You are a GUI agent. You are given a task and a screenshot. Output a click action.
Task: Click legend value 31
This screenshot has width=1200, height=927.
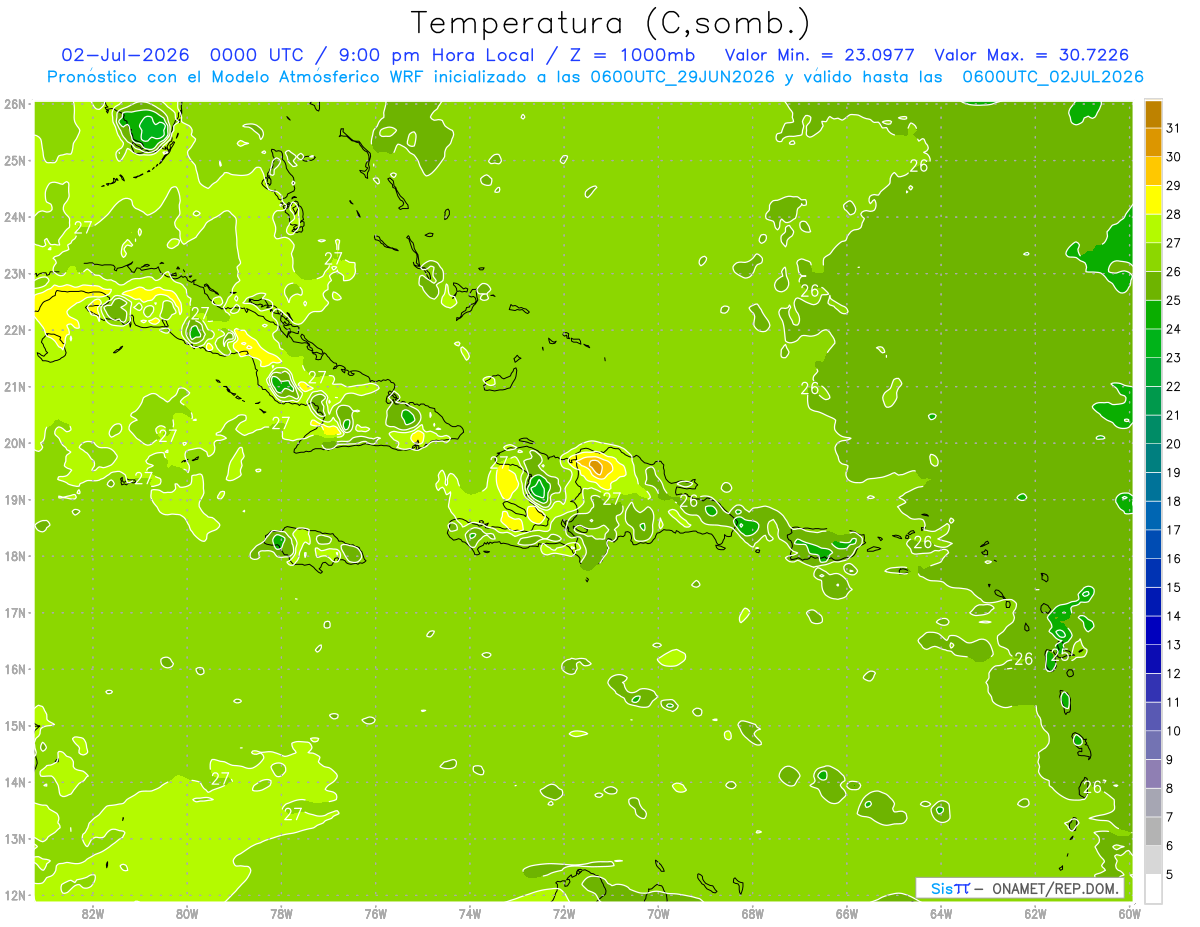coord(1174,128)
